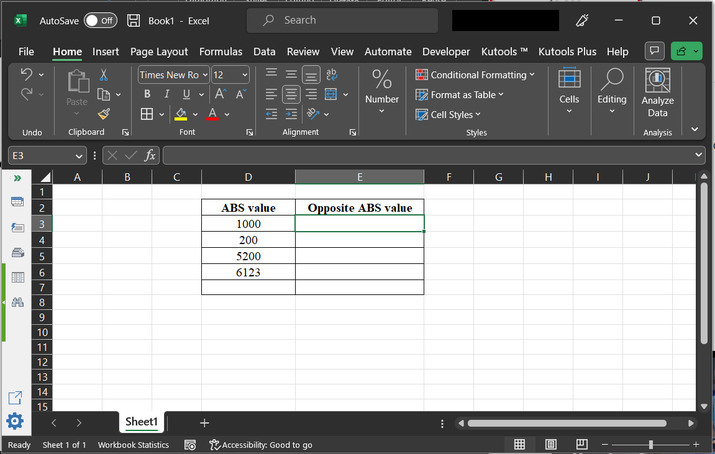Click the Name Box showing E3
This screenshot has height=454, width=715.
(47, 156)
